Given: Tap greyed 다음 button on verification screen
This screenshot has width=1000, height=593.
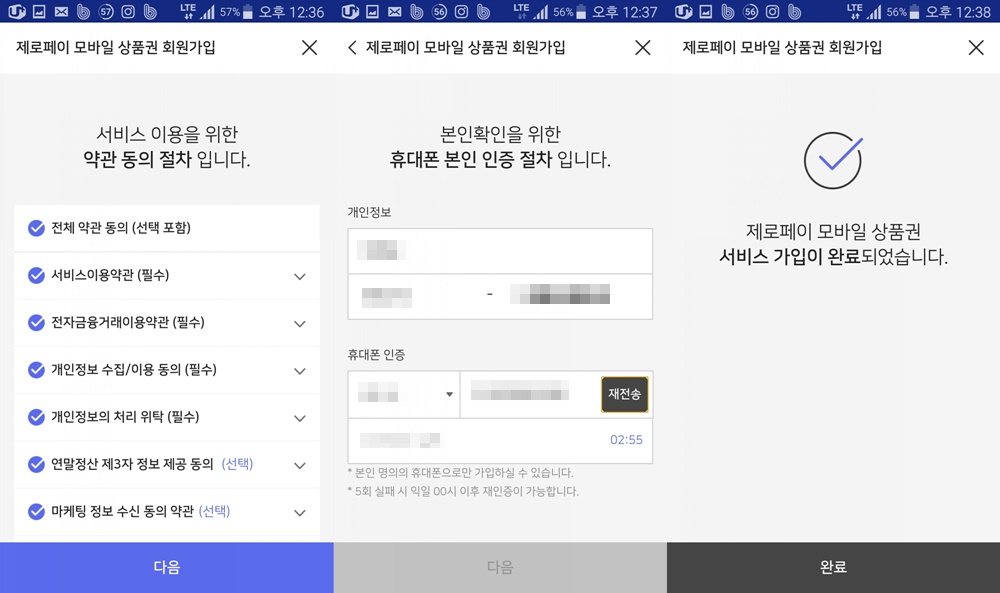Looking at the screenshot, I should click(500, 567).
